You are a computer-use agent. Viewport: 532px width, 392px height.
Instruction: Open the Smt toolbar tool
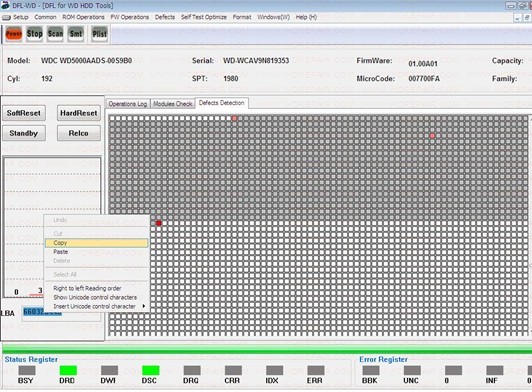[76, 34]
